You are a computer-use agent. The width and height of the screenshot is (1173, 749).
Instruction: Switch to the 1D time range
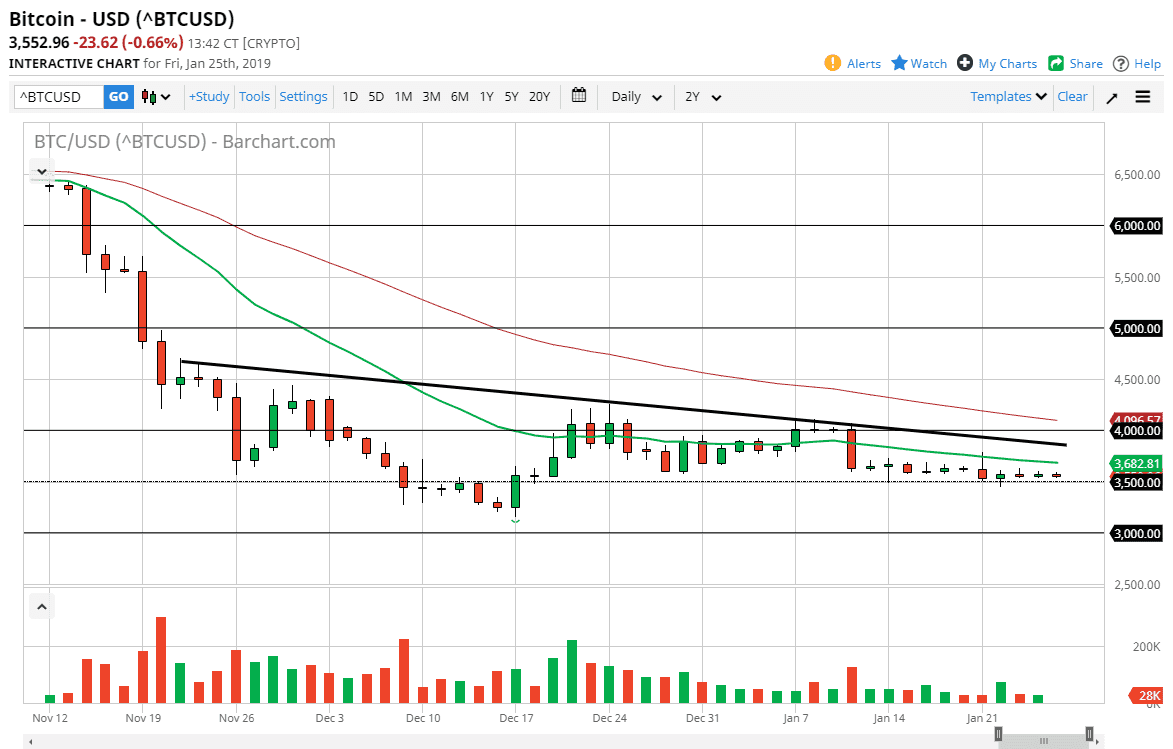(x=350, y=96)
